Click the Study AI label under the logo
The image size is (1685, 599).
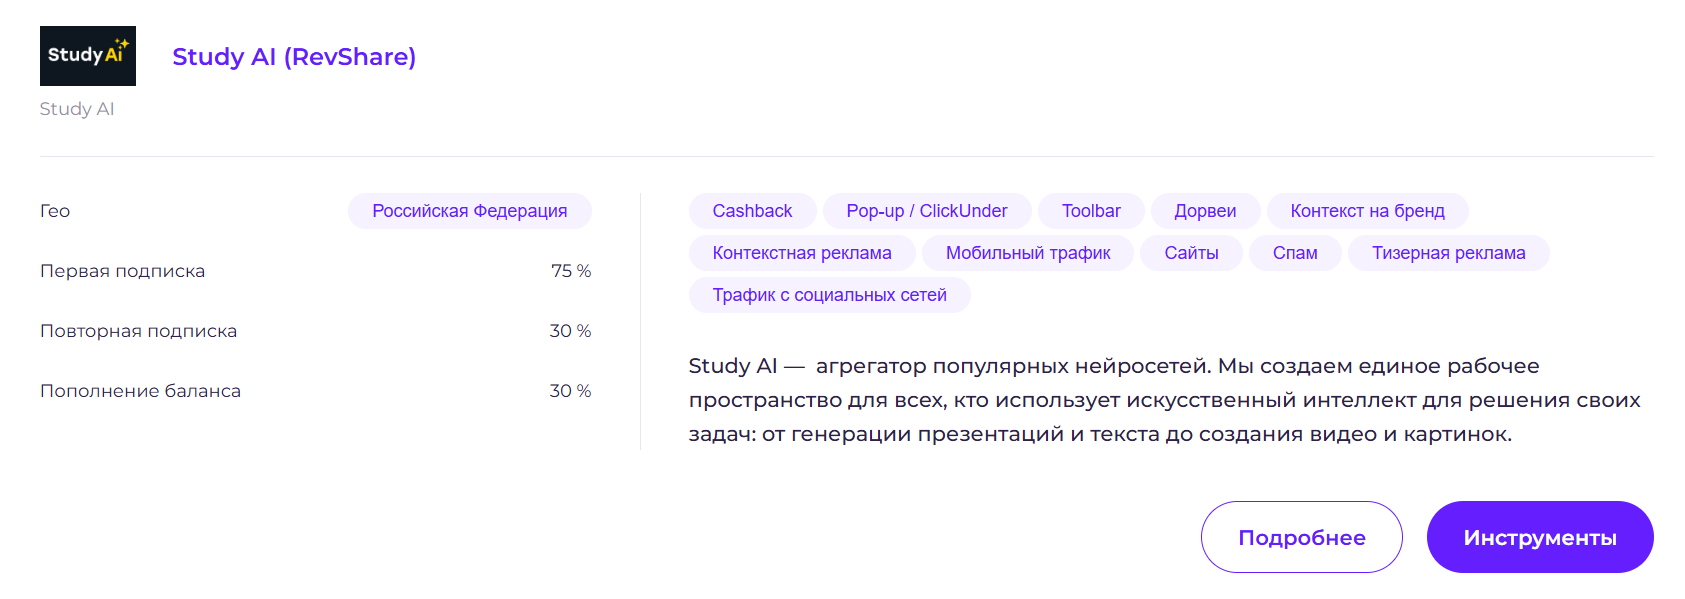pos(76,108)
